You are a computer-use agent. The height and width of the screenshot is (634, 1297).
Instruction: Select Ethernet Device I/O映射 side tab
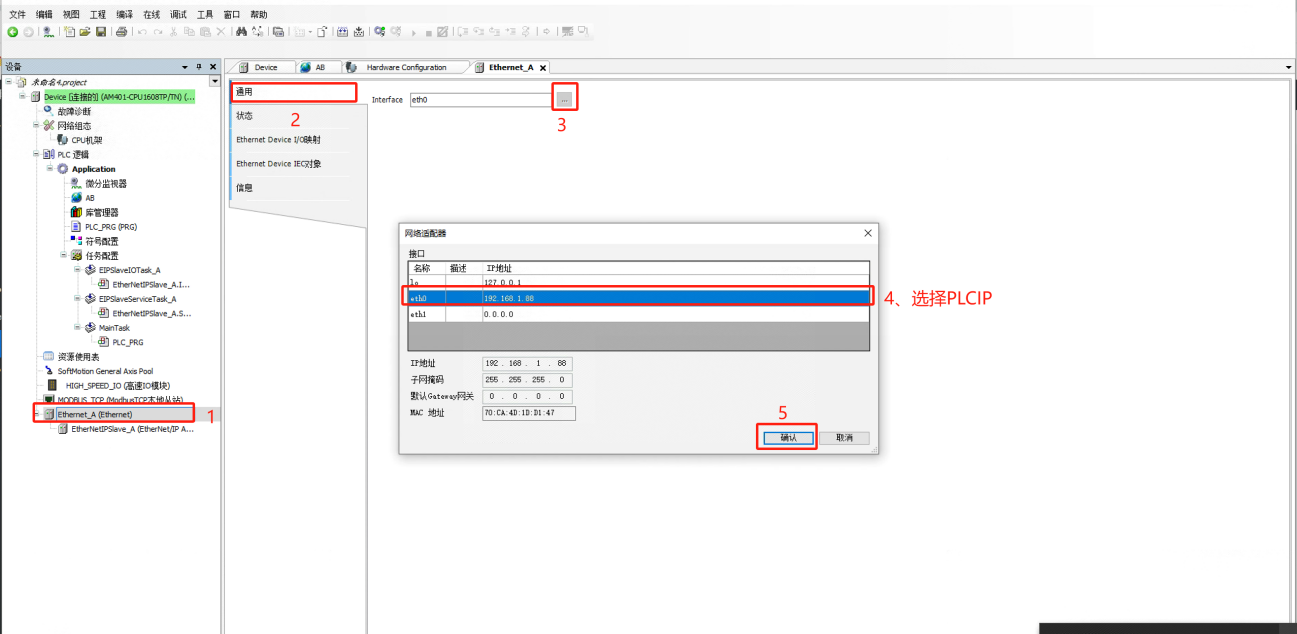tap(278, 140)
